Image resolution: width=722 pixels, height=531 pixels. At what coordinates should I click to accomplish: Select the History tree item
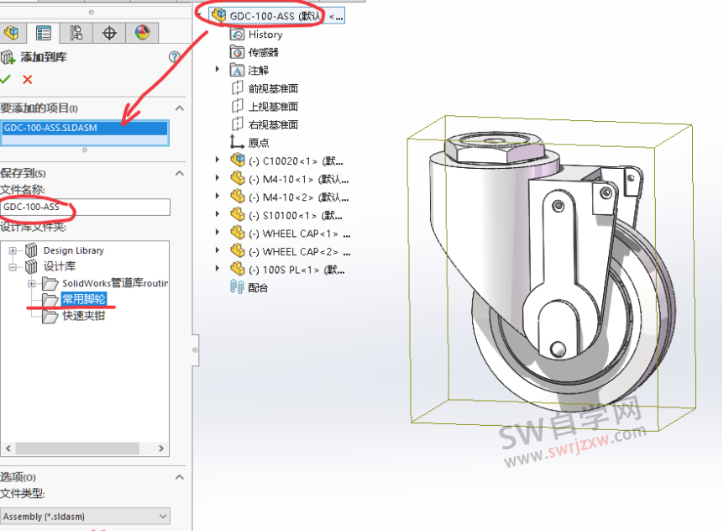(265, 35)
